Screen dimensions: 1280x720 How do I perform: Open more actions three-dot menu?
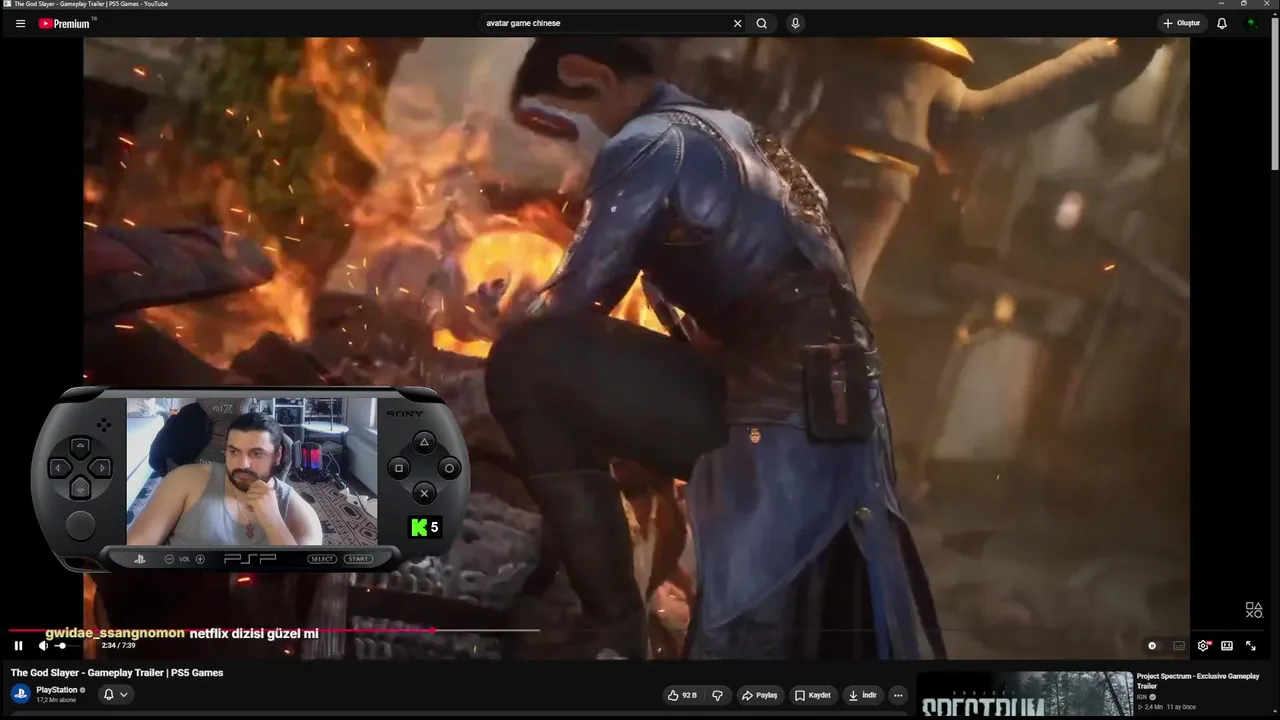(898, 695)
